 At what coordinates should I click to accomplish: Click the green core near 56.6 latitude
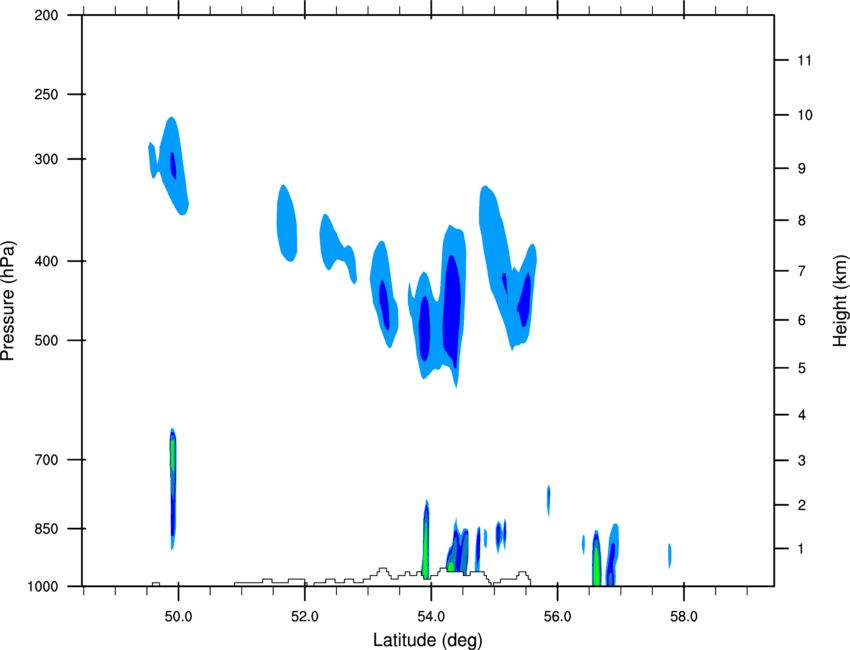point(596,565)
